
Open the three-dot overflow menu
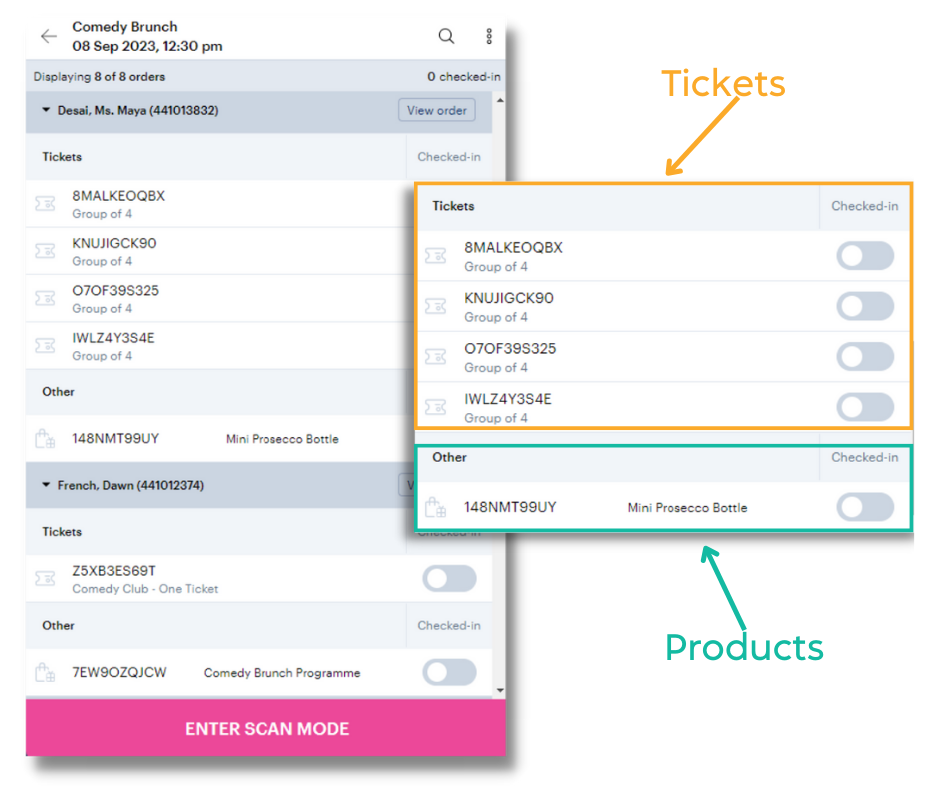pyautogui.click(x=488, y=35)
